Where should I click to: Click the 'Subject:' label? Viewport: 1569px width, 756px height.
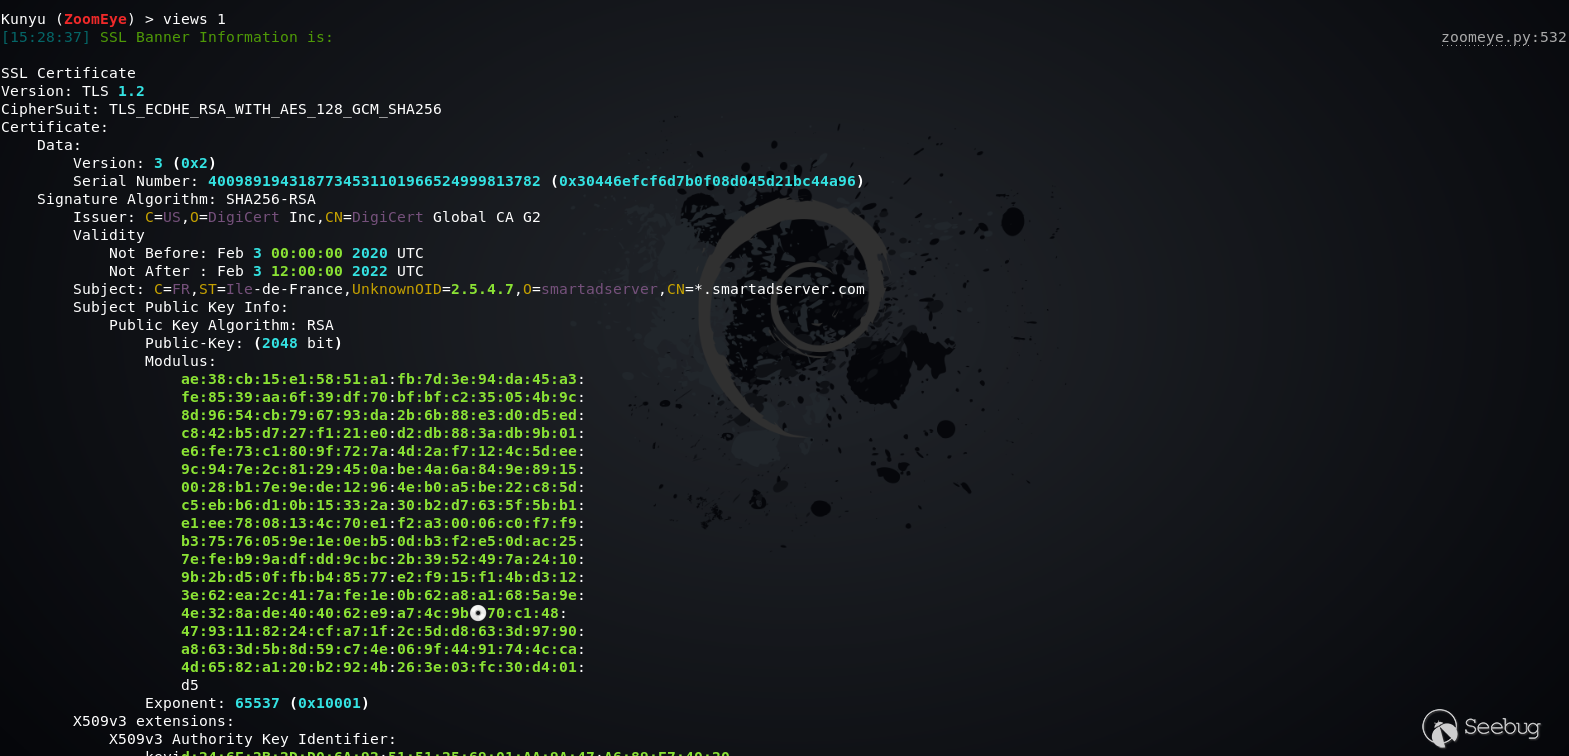click(x=109, y=289)
